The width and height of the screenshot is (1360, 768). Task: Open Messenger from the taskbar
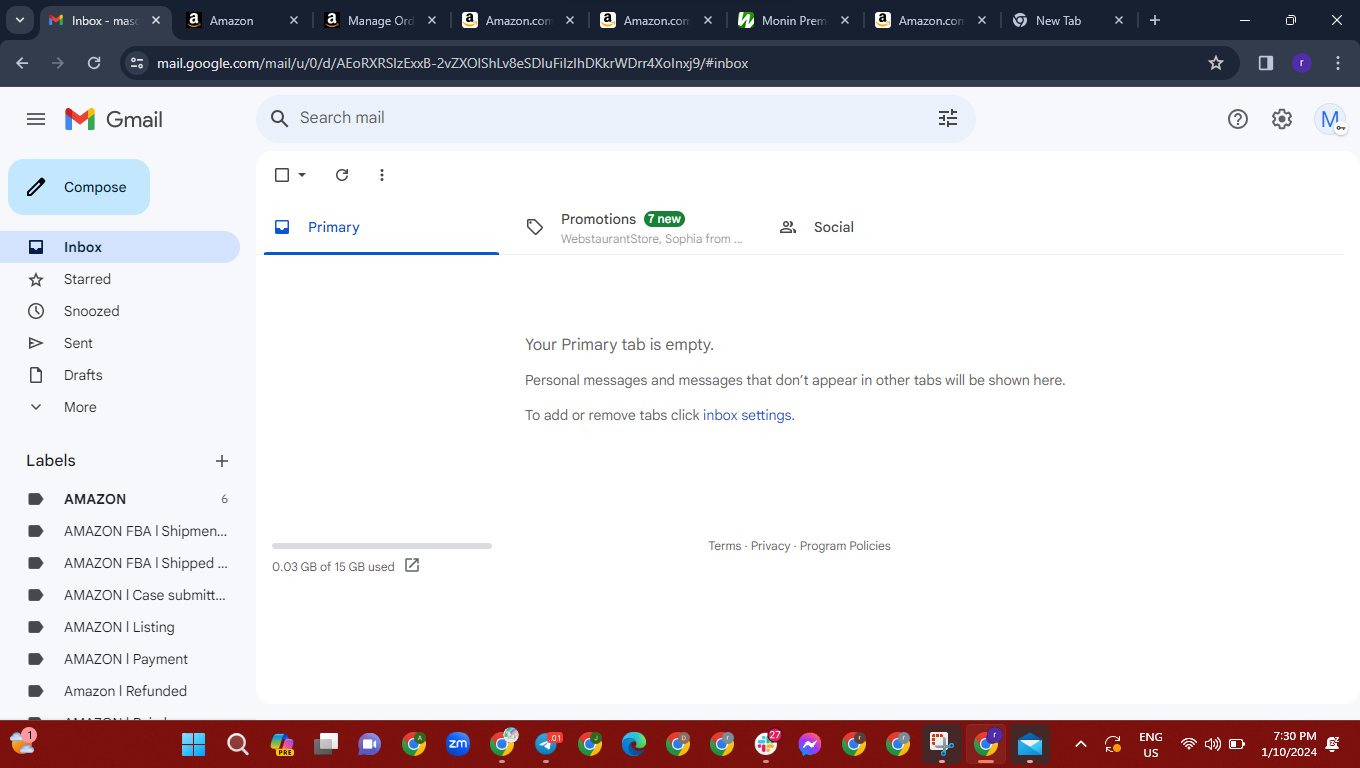(810, 744)
